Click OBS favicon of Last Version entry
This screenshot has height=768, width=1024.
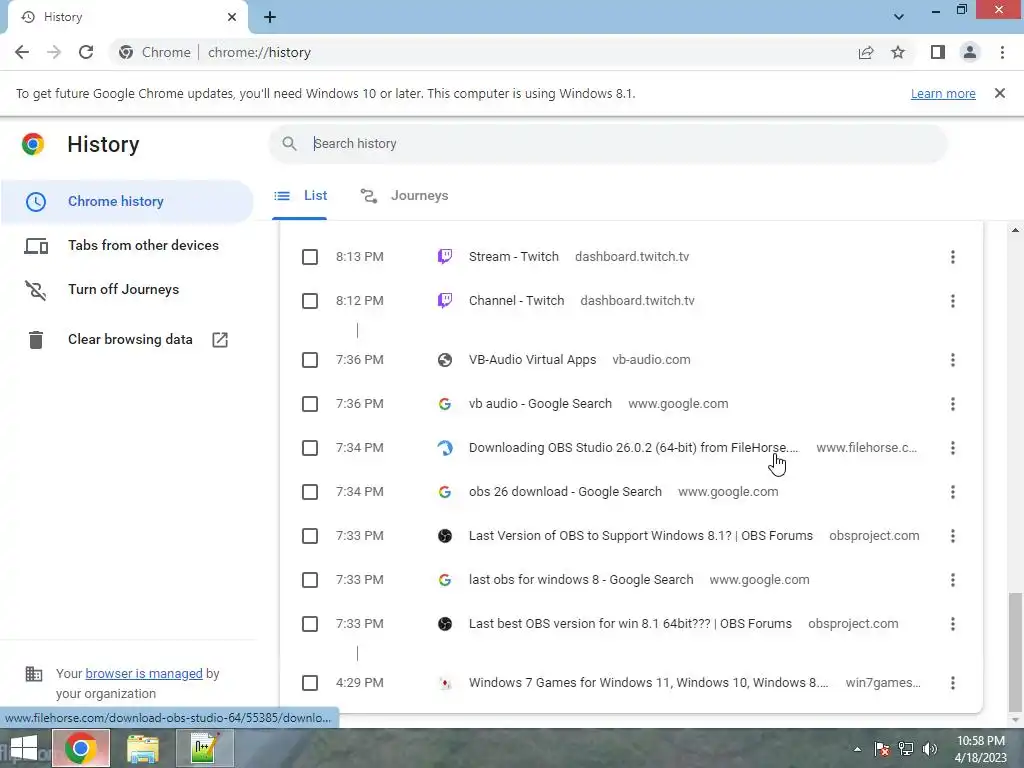click(x=445, y=536)
